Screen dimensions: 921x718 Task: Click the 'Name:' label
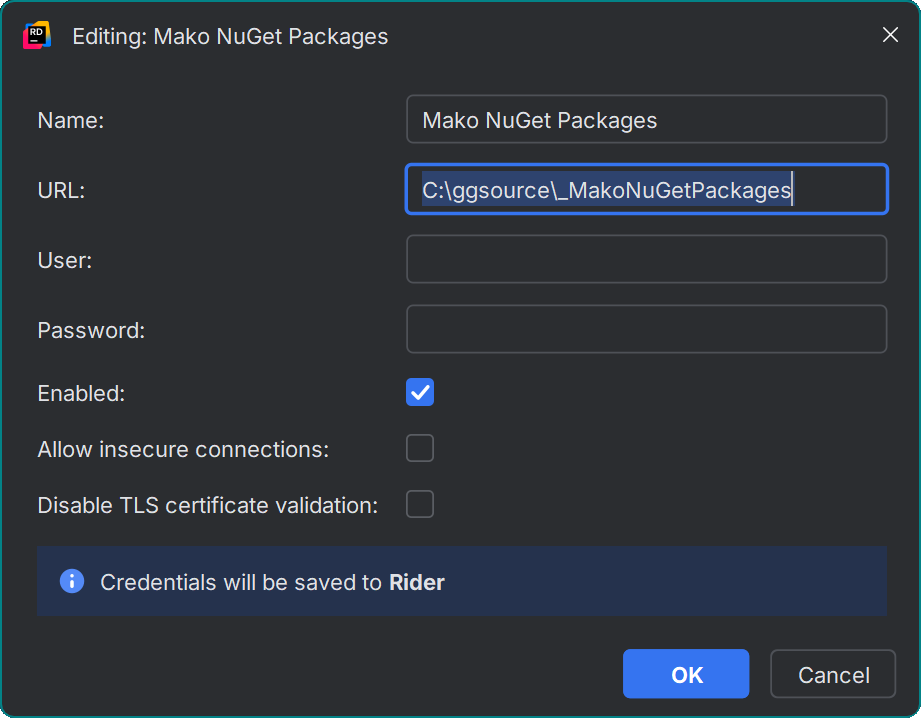coord(71,120)
